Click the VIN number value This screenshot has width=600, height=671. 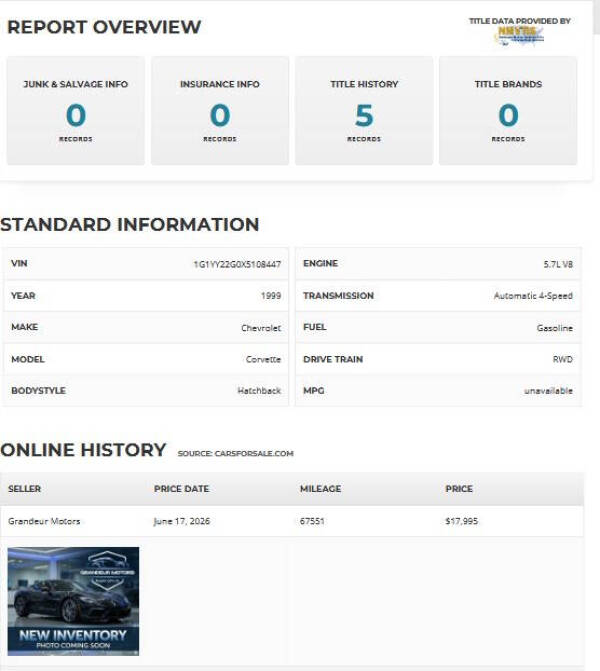click(x=238, y=264)
